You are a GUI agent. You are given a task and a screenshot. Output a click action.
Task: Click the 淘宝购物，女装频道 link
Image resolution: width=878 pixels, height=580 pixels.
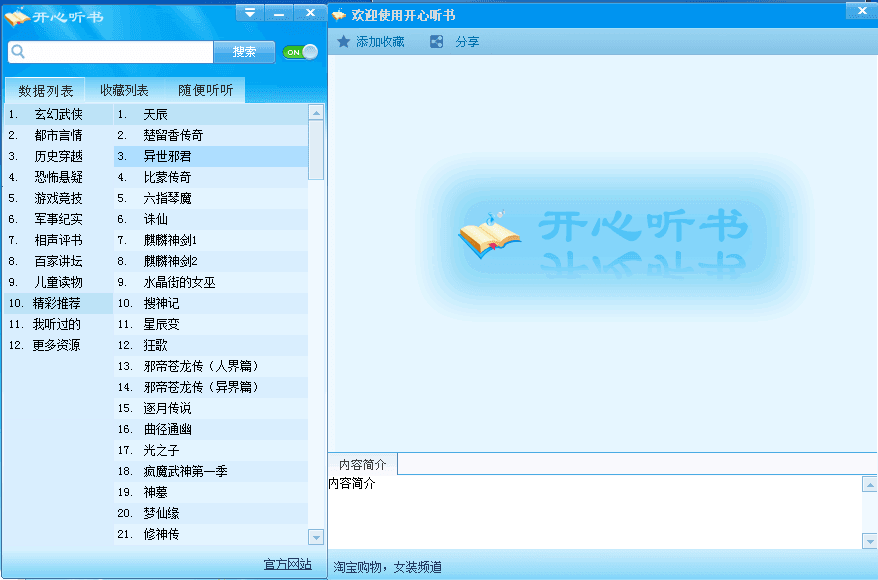point(387,567)
